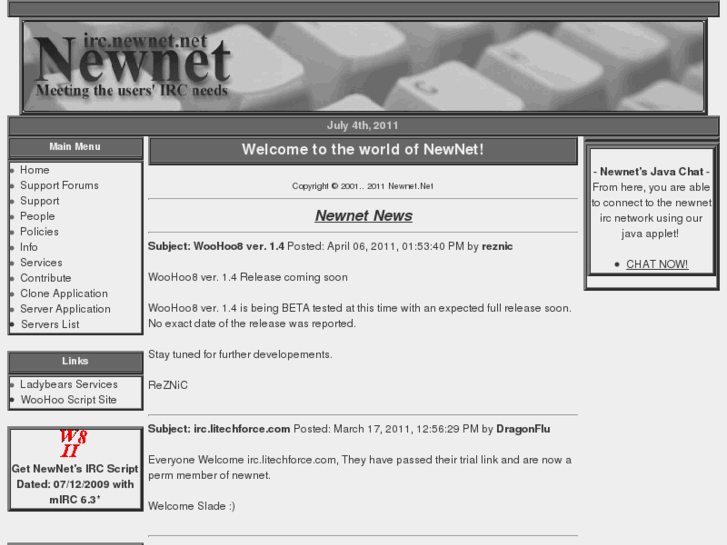Viewport: 727px width, 545px height.
Task: Open the Clone Application page
Action: pyautogui.click(x=64, y=294)
